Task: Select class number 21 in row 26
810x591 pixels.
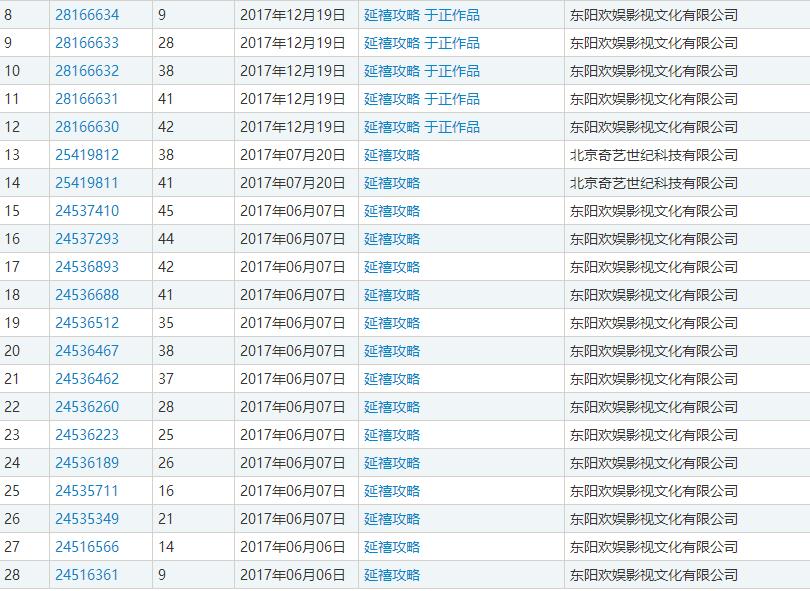Action: point(166,519)
